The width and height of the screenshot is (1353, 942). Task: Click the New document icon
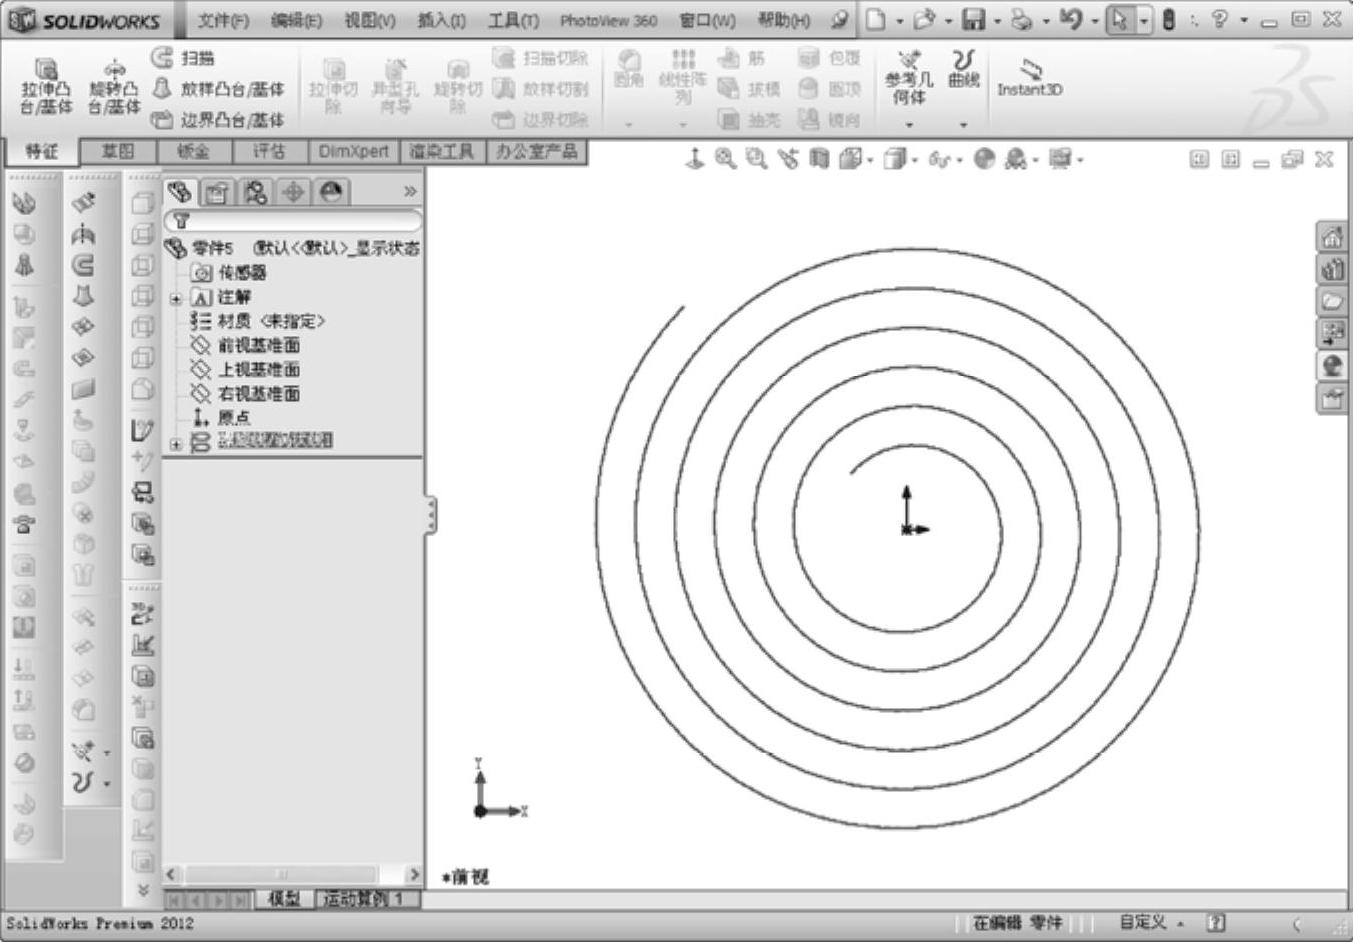[x=876, y=19]
